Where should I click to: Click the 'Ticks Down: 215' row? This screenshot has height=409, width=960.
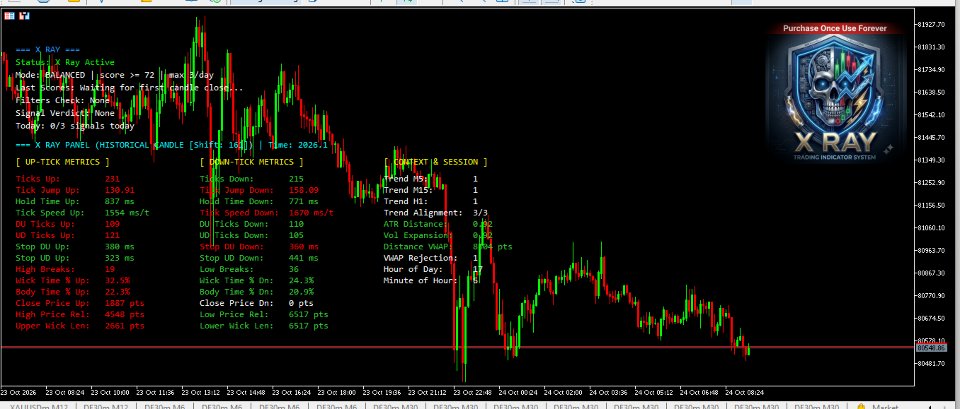pos(251,179)
